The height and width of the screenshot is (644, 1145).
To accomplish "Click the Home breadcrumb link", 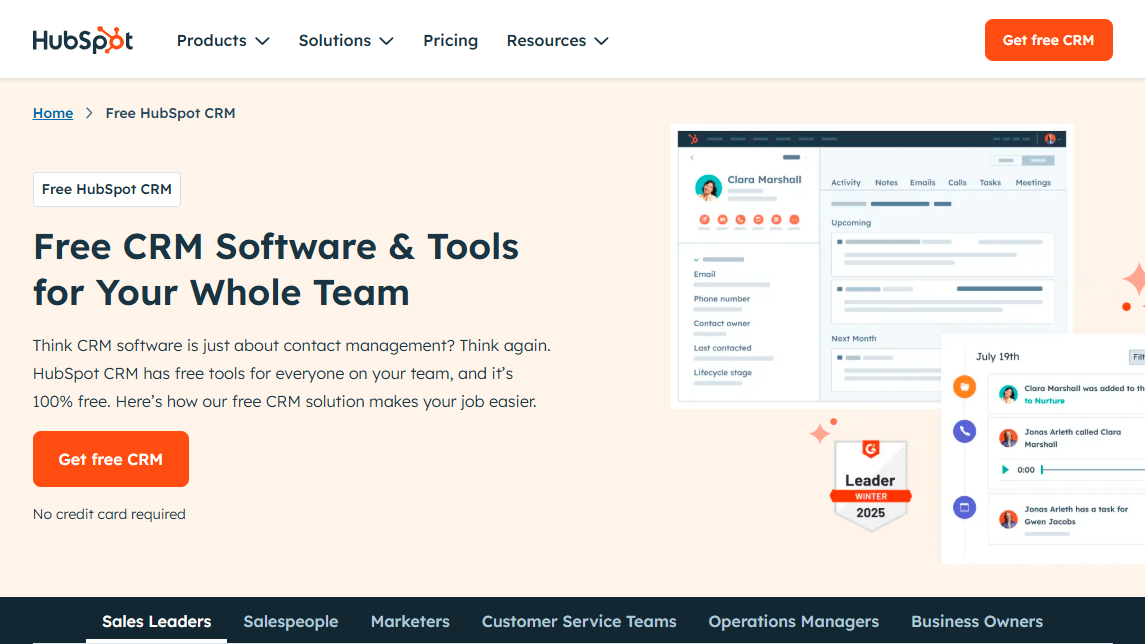I will 53,113.
